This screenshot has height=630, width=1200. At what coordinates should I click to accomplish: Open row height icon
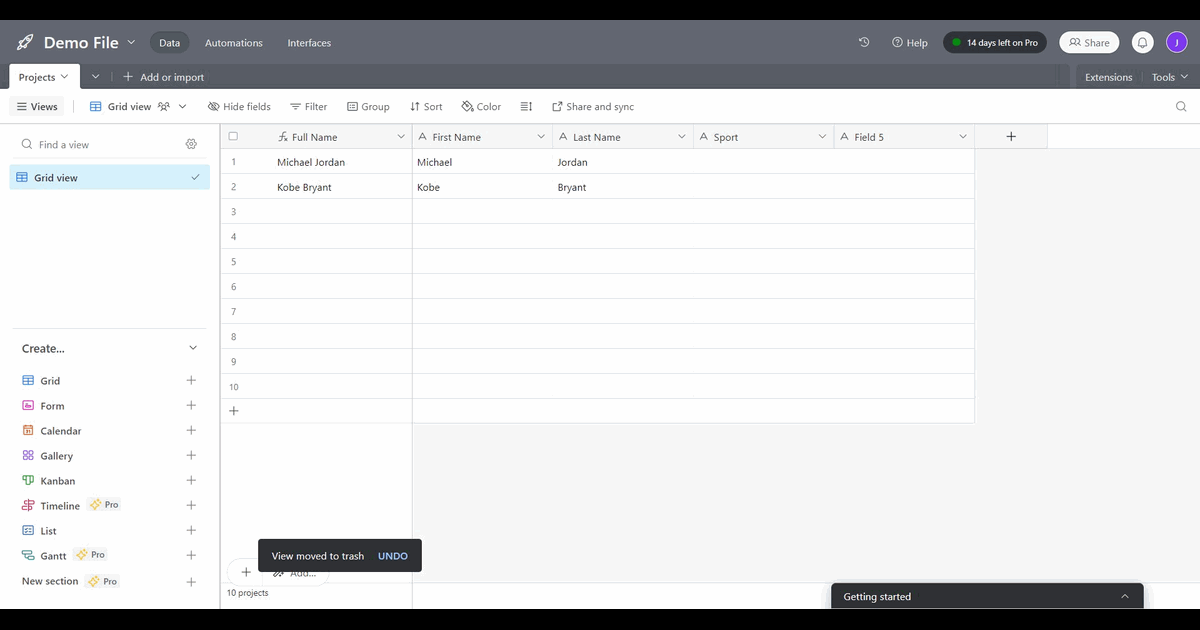pos(527,106)
